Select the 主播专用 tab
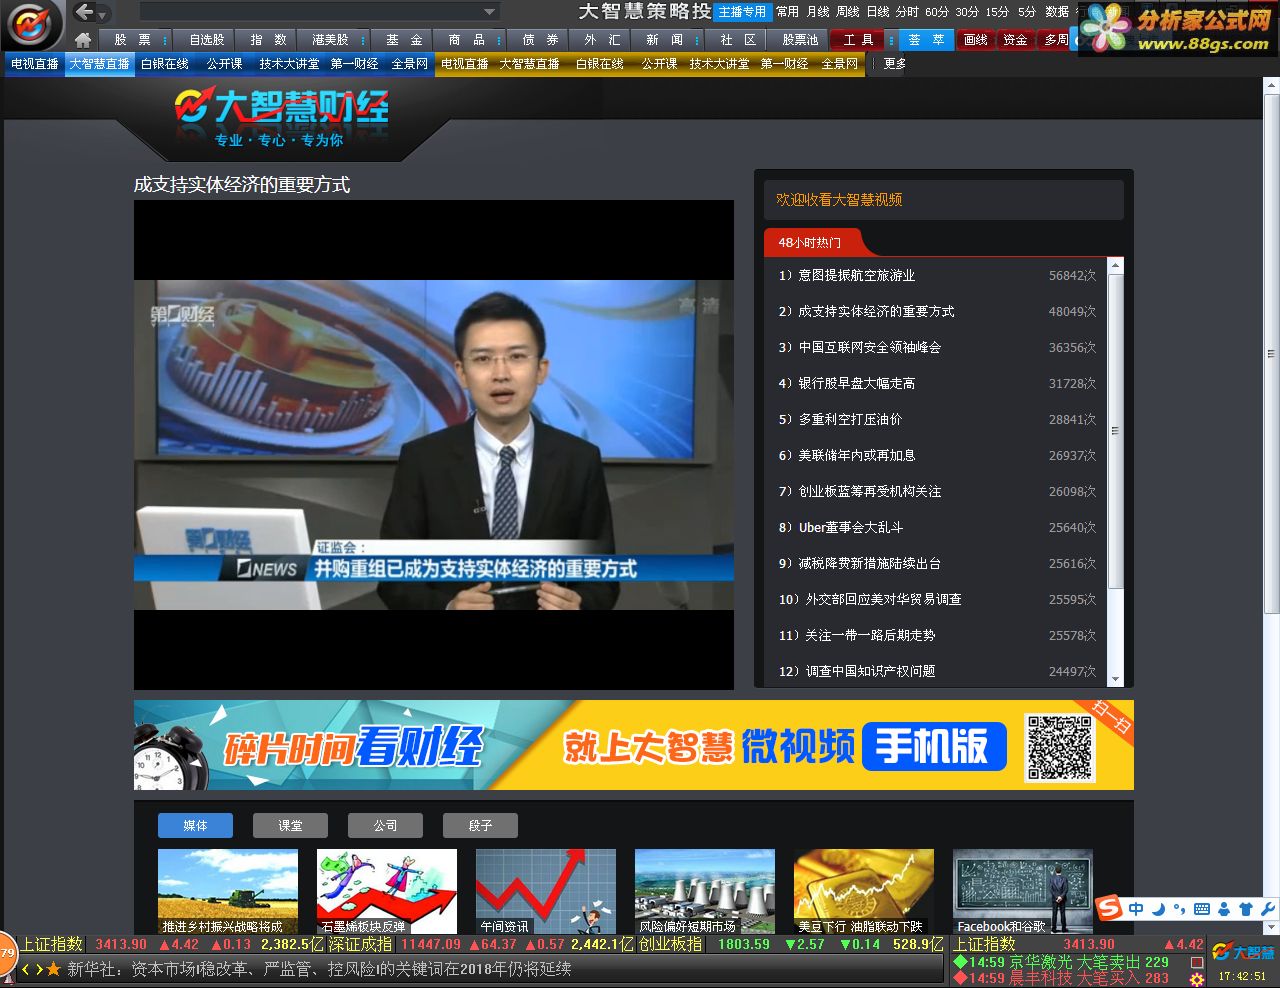Viewport: 1280px width, 988px height. (742, 12)
